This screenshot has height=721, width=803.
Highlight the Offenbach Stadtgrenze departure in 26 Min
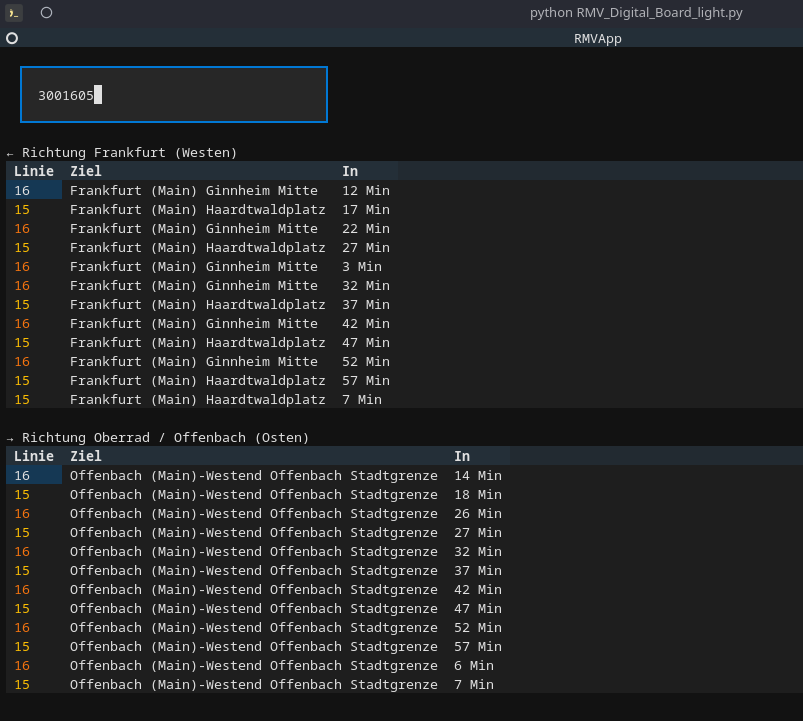click(253, 514)
